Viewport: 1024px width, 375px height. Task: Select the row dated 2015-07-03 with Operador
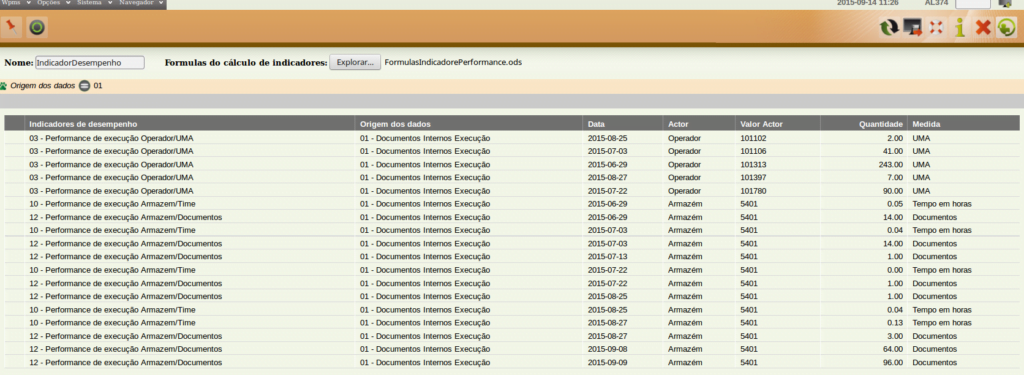pyautogui.click(x=512, y=151)
